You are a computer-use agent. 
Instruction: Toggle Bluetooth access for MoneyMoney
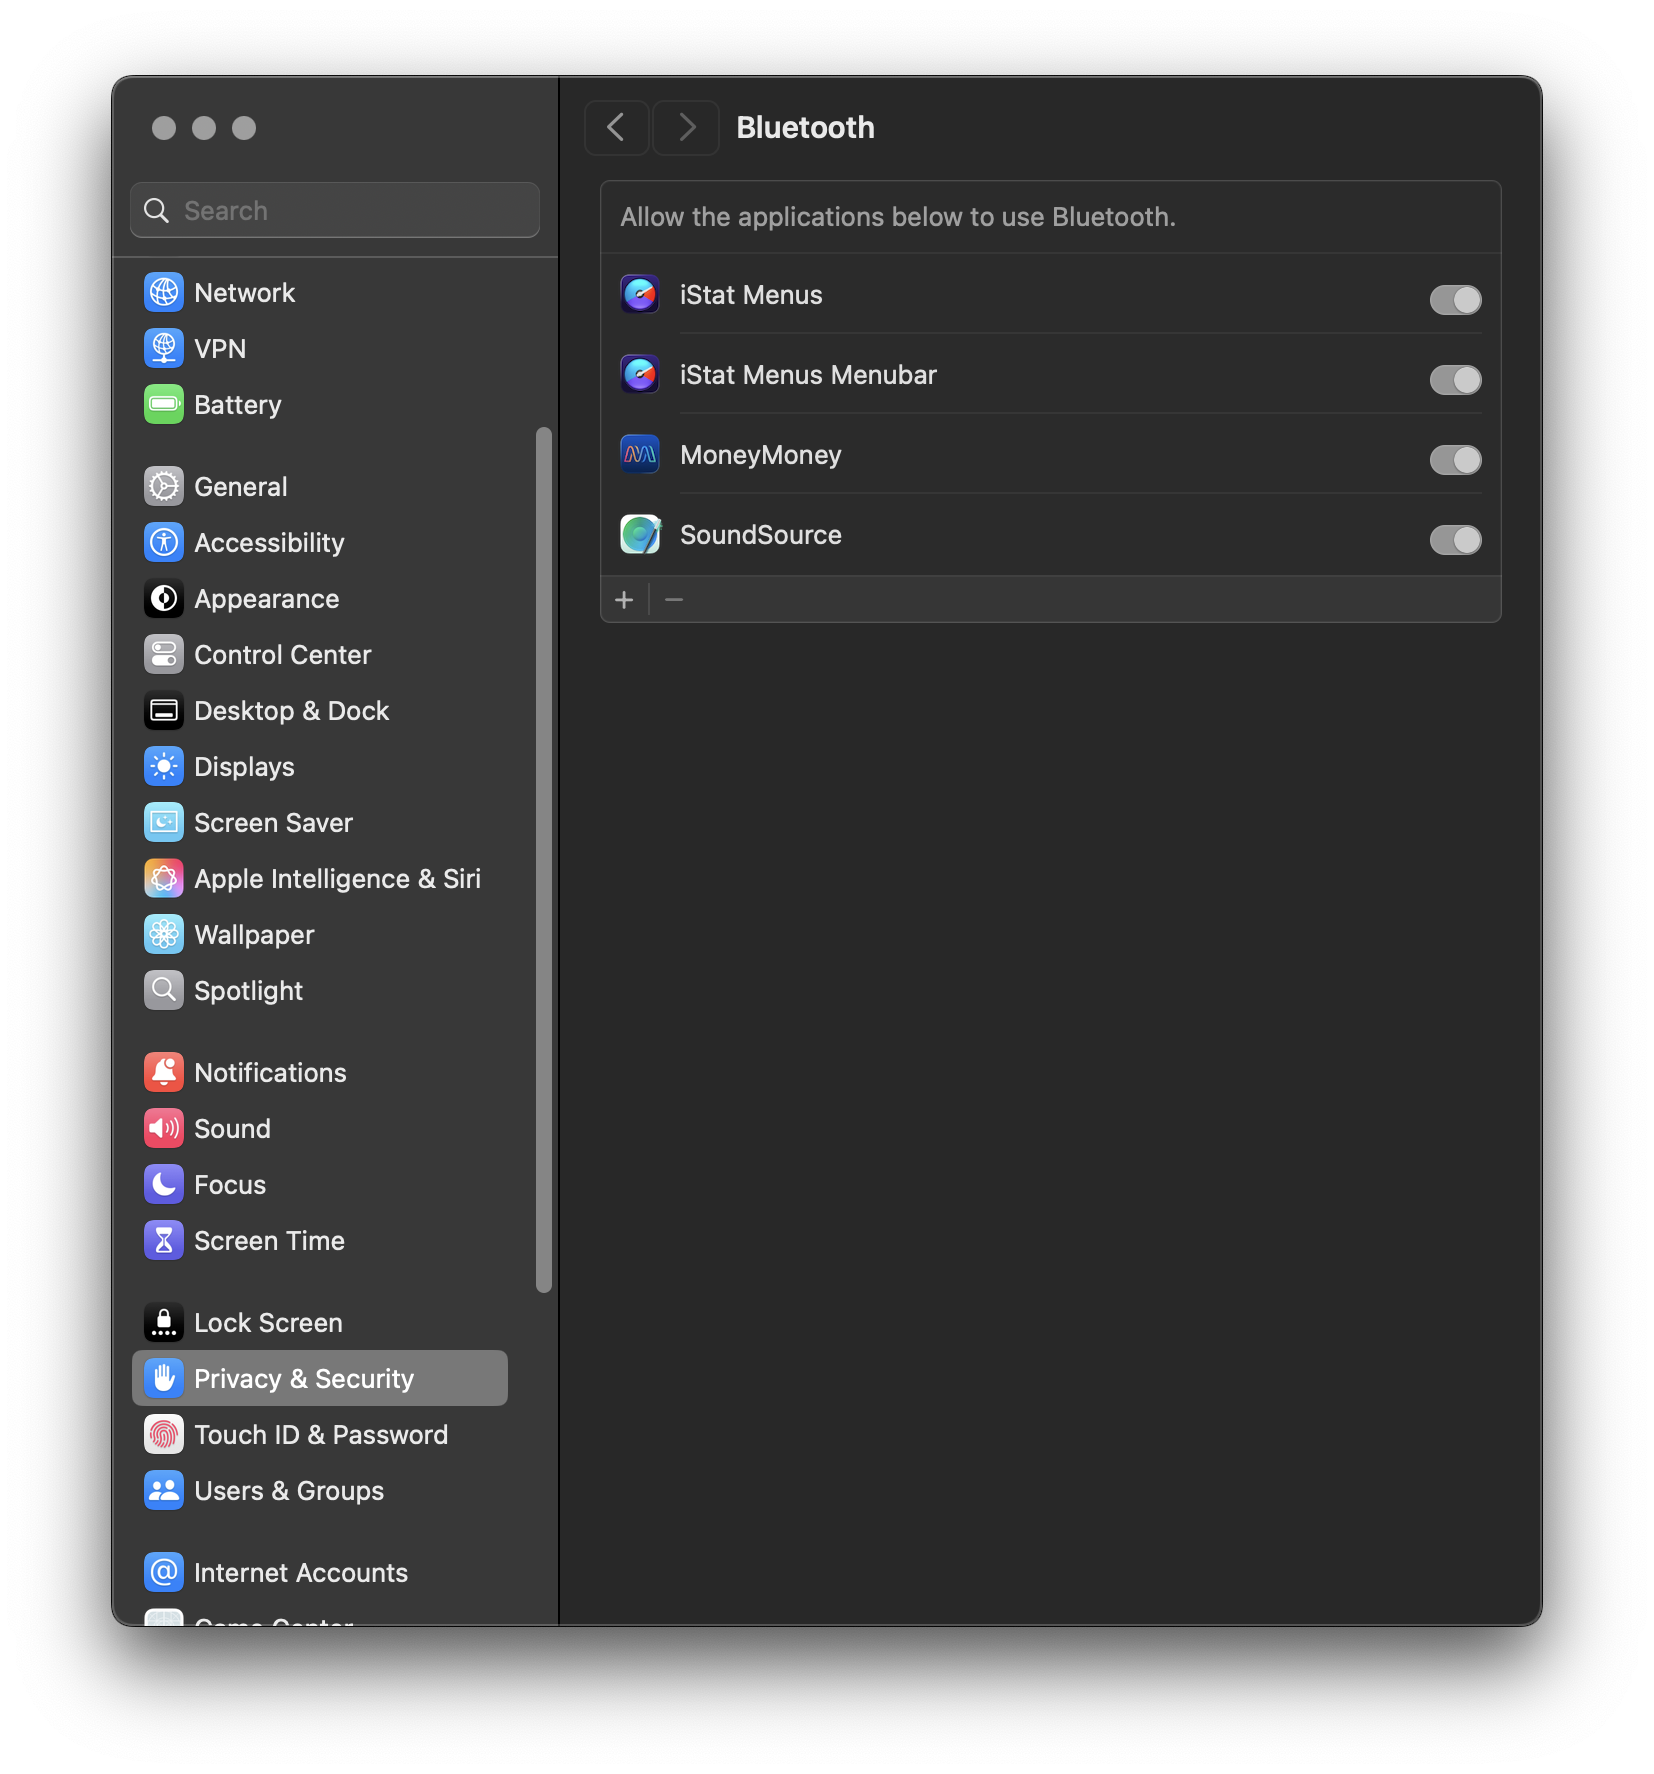click(x=1455, y=459)
